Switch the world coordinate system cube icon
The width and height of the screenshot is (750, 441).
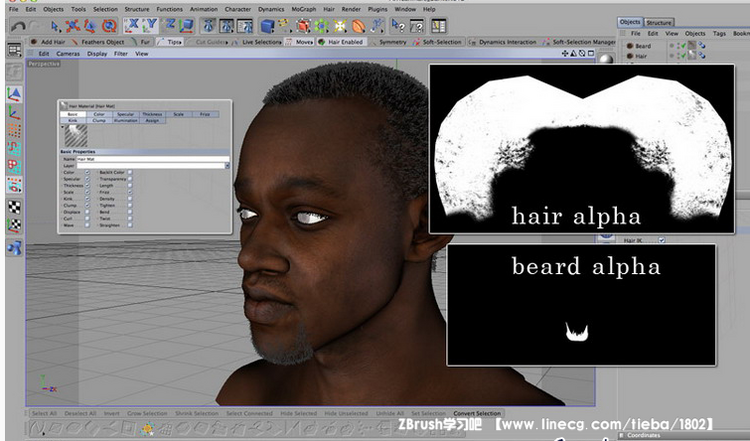point(187,25)
